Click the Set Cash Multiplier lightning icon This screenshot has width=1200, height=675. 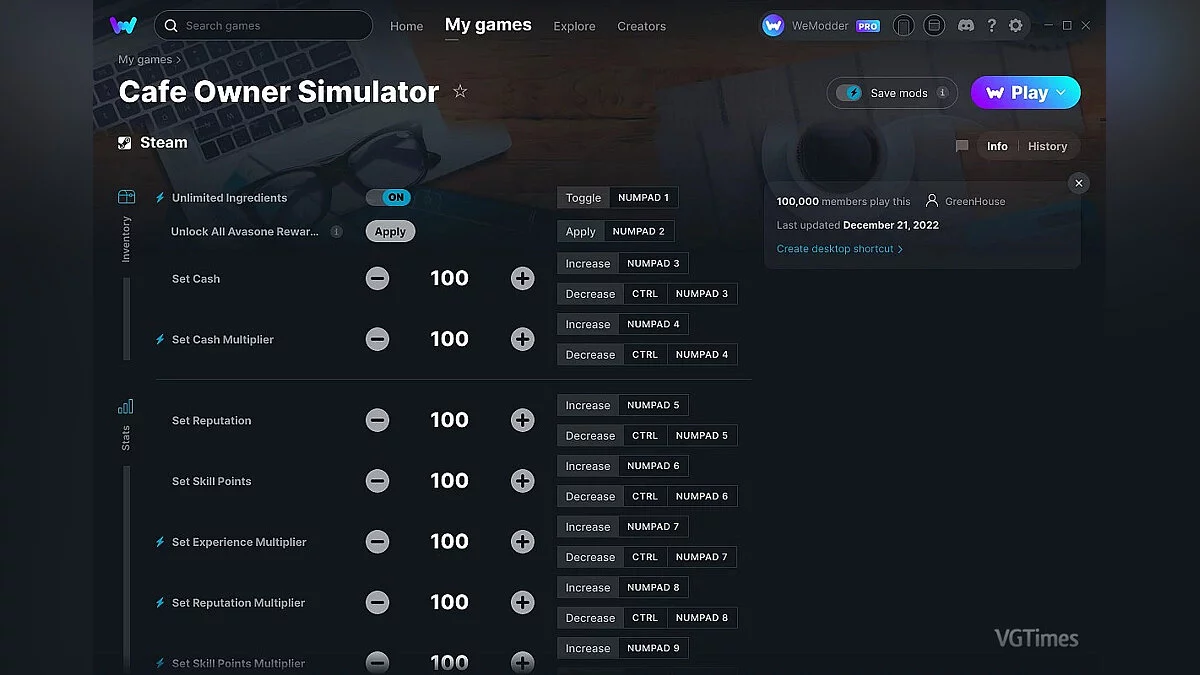(160, 340)
